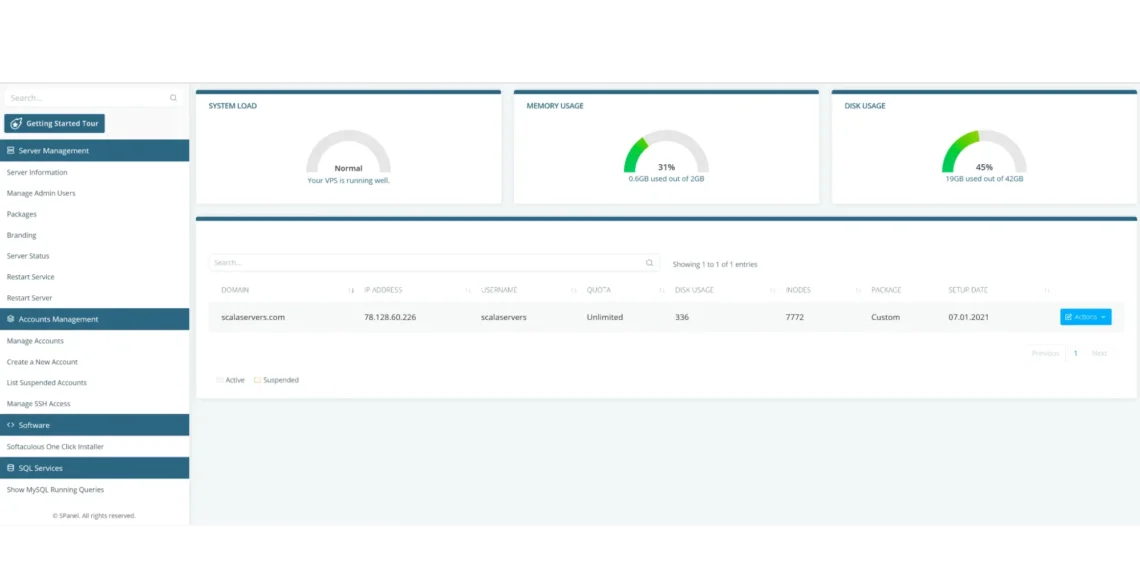
Task: Click the Custom package cell
Action: click(x=886, y=318)
